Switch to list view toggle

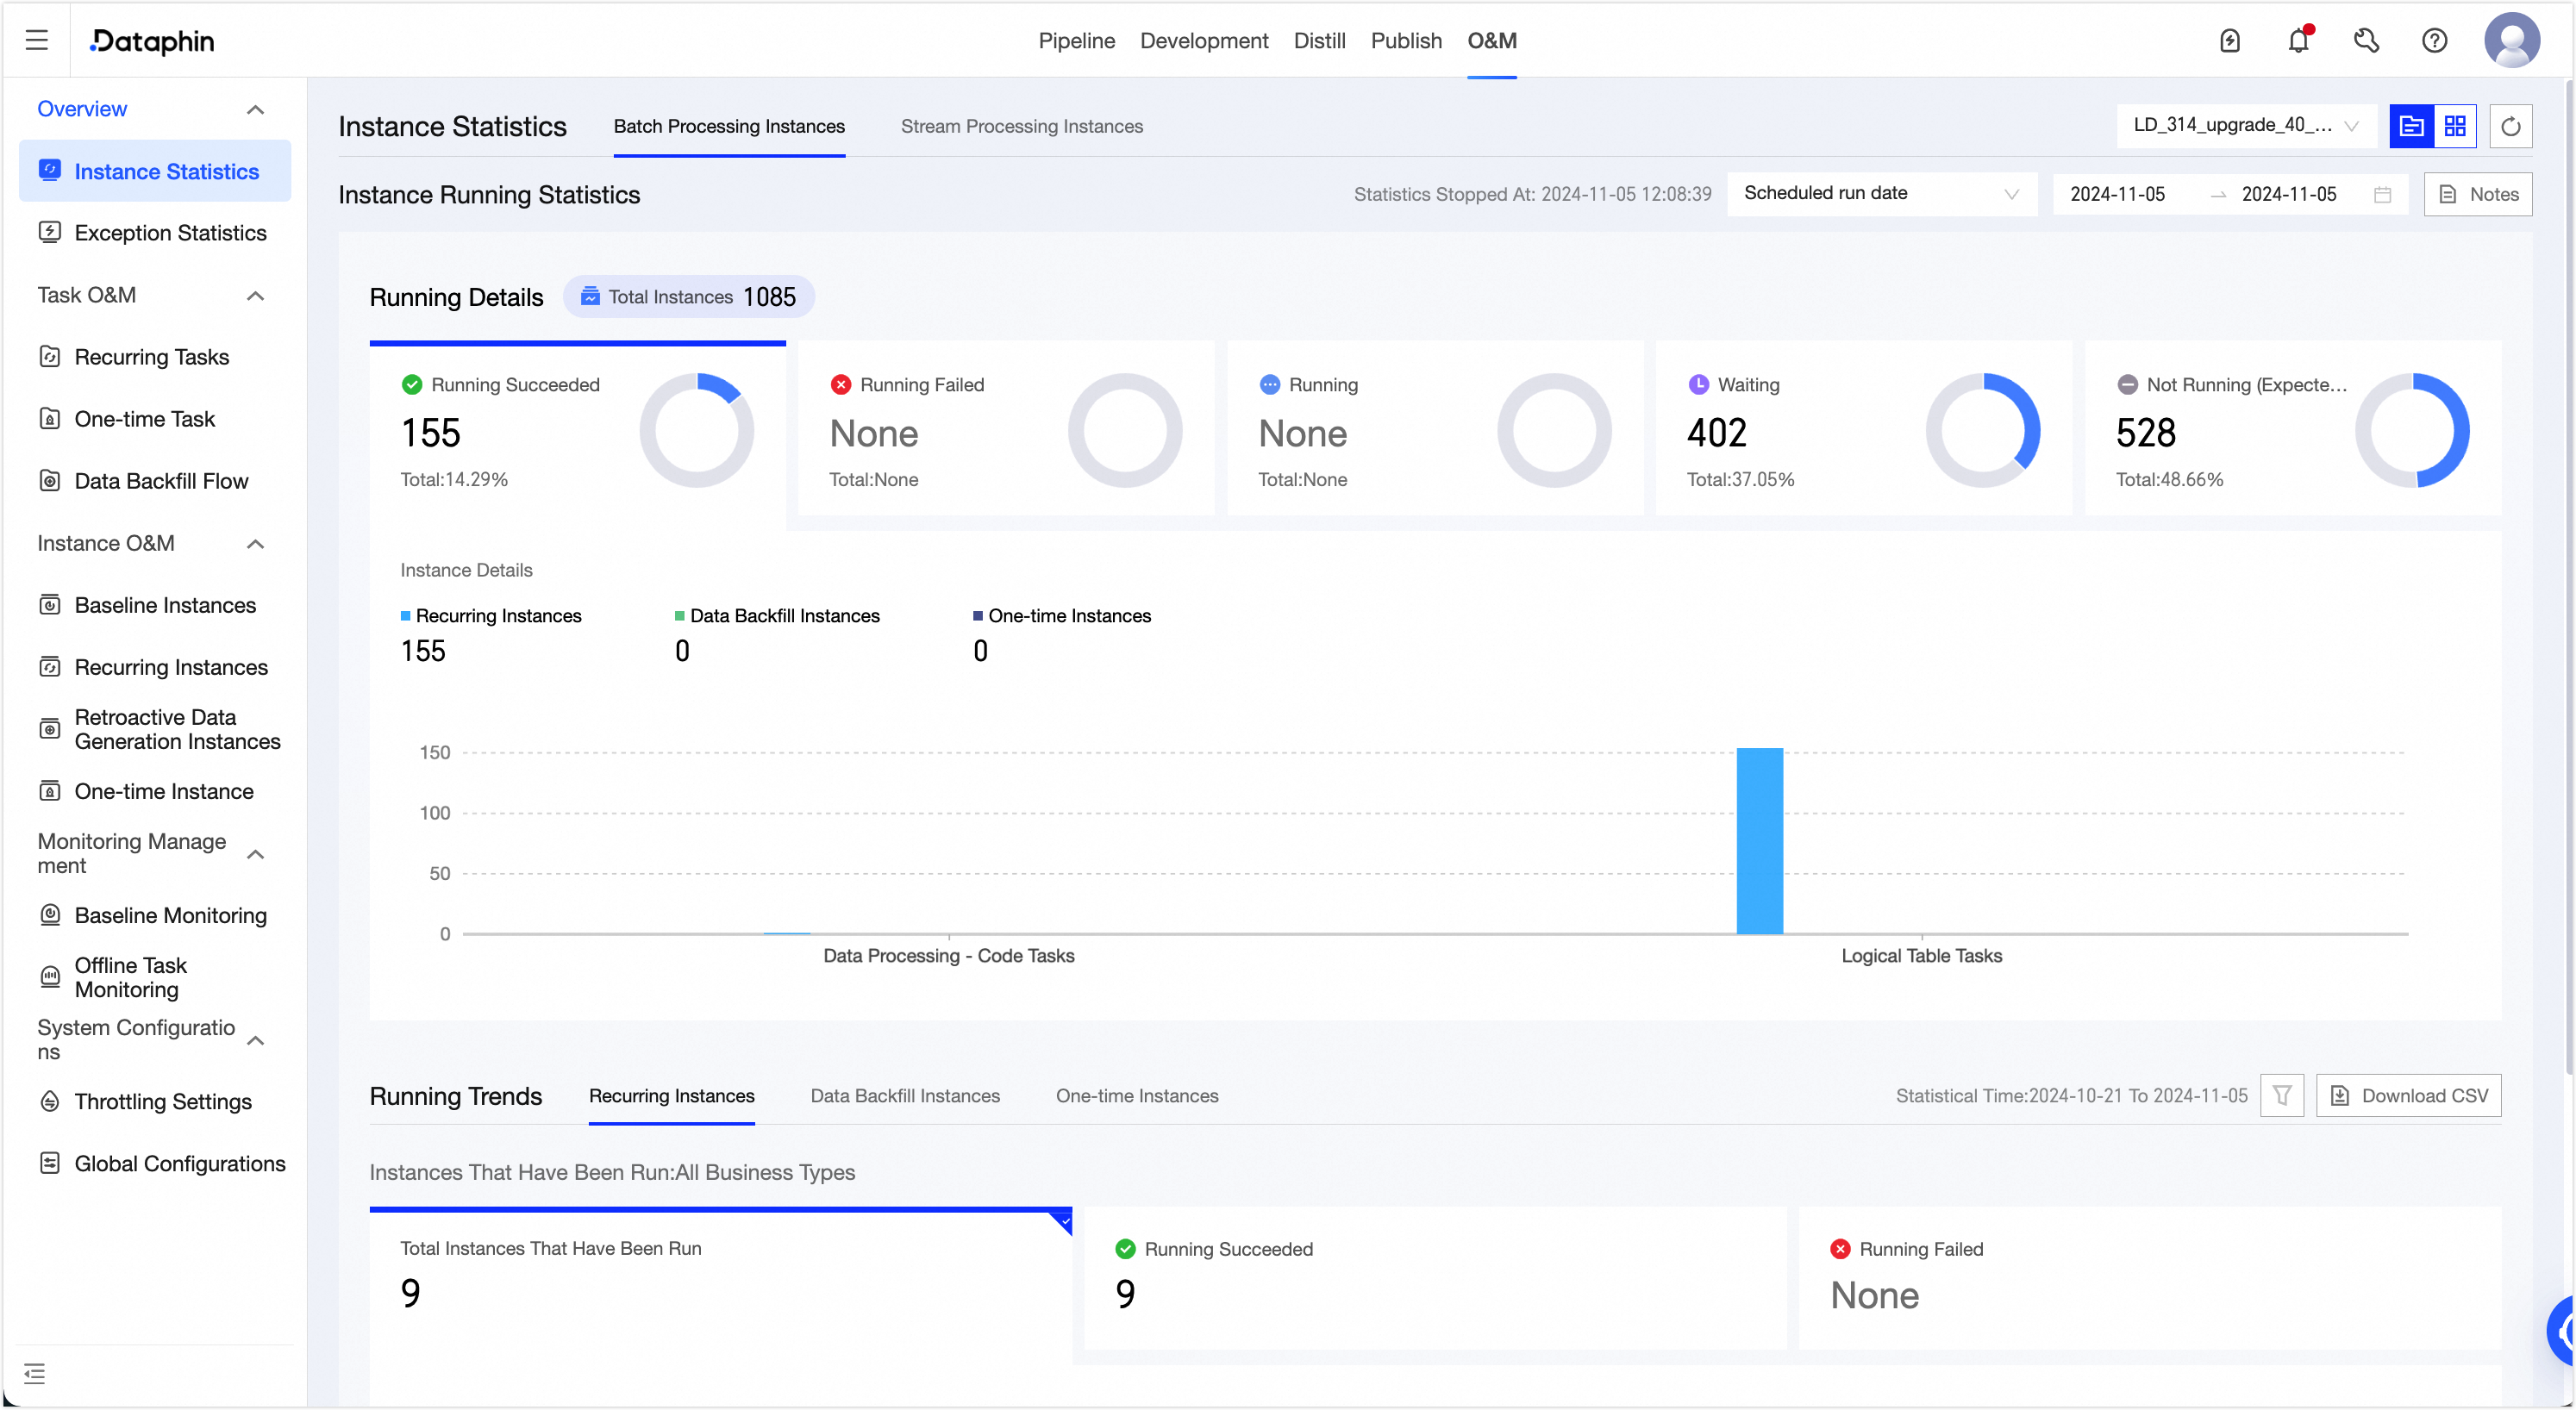click(x=2411, y=127)
